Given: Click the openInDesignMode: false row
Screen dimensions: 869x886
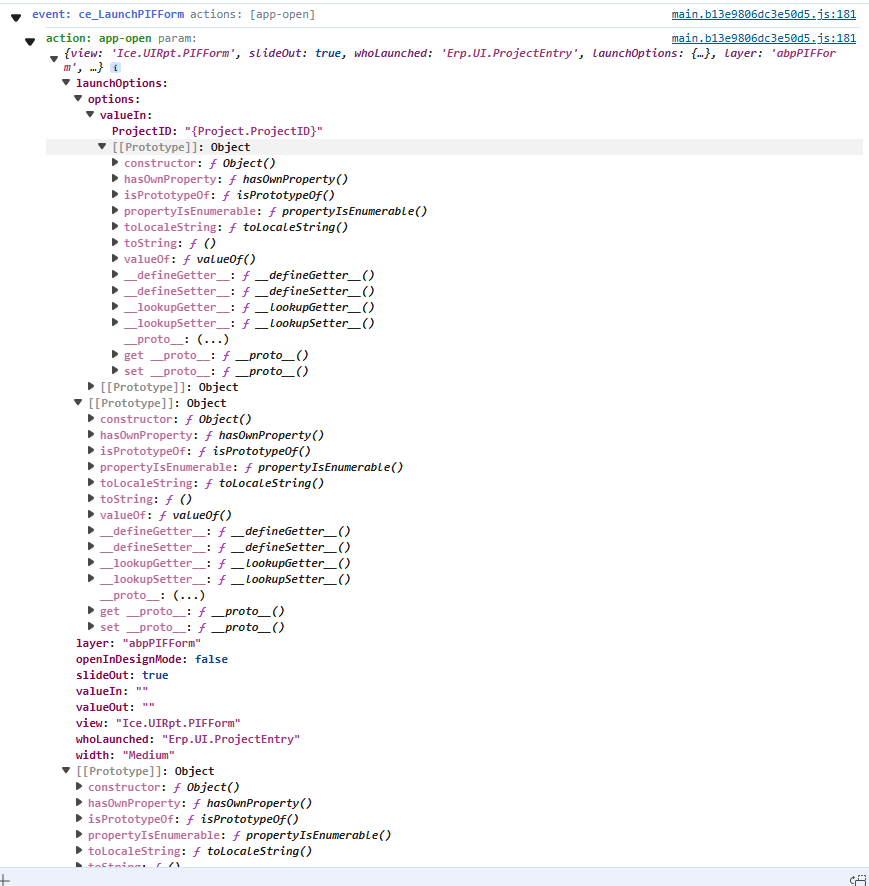Looking at the screenshot, I should [152, 659].
